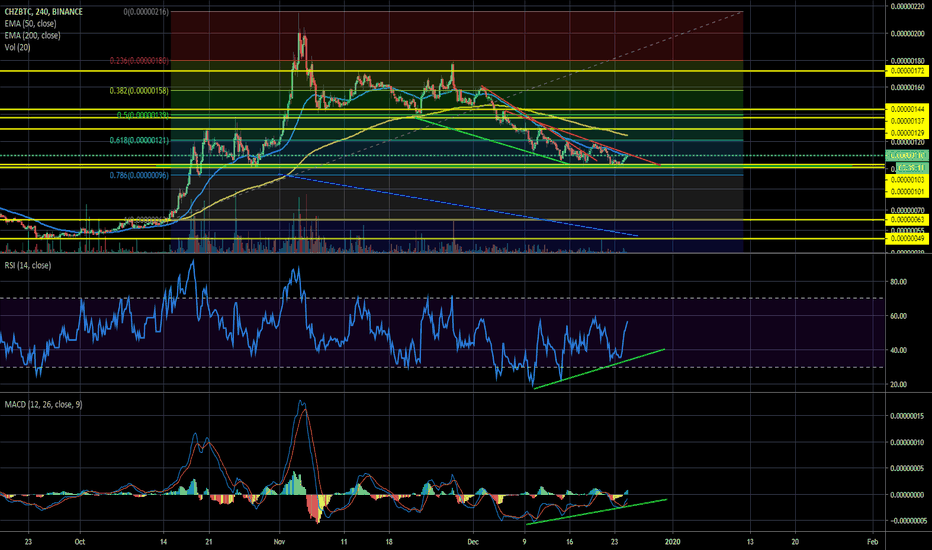The height and width of the screenshot is (550, 932).
Task: Click the Oct date label on time axis
Action: click(x=80, y=542)
